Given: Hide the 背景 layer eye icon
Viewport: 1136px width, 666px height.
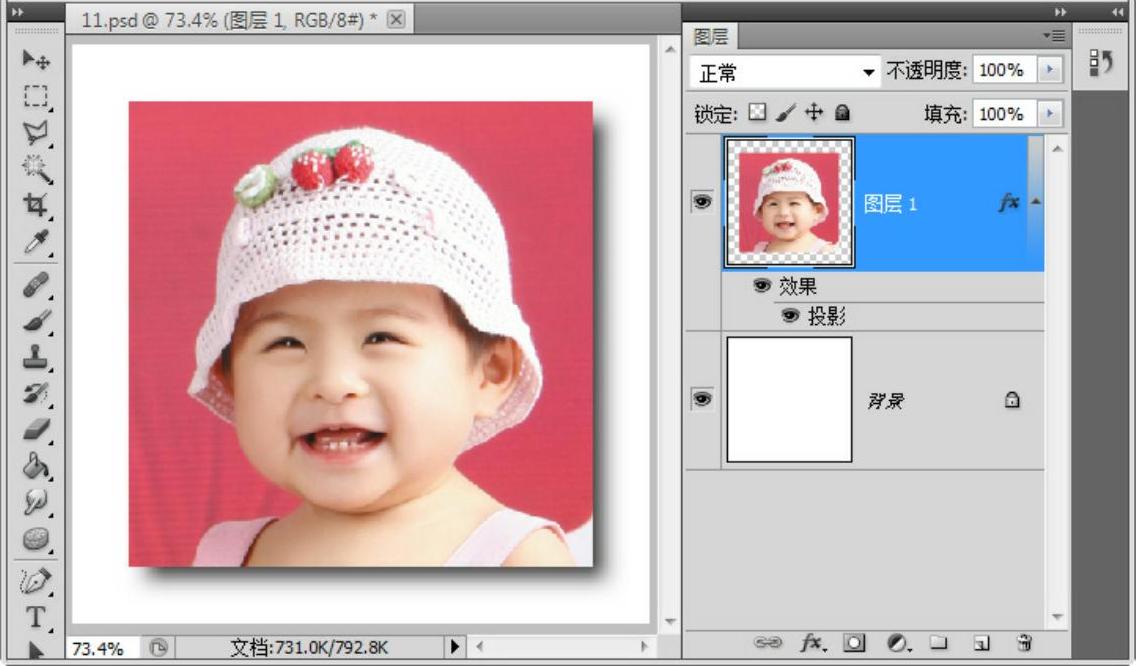Looking at the screenshot, I should click(x=702, y=399).
